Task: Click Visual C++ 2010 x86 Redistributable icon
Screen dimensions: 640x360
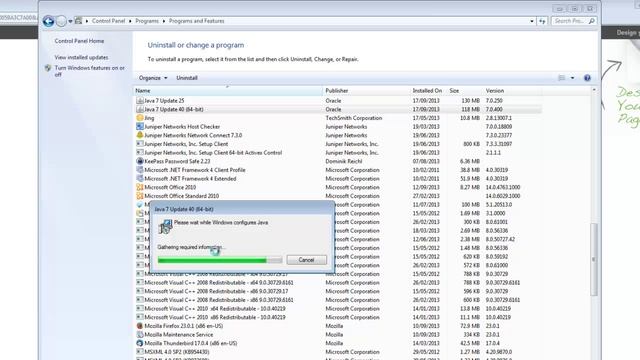Action: coord(140,317)
